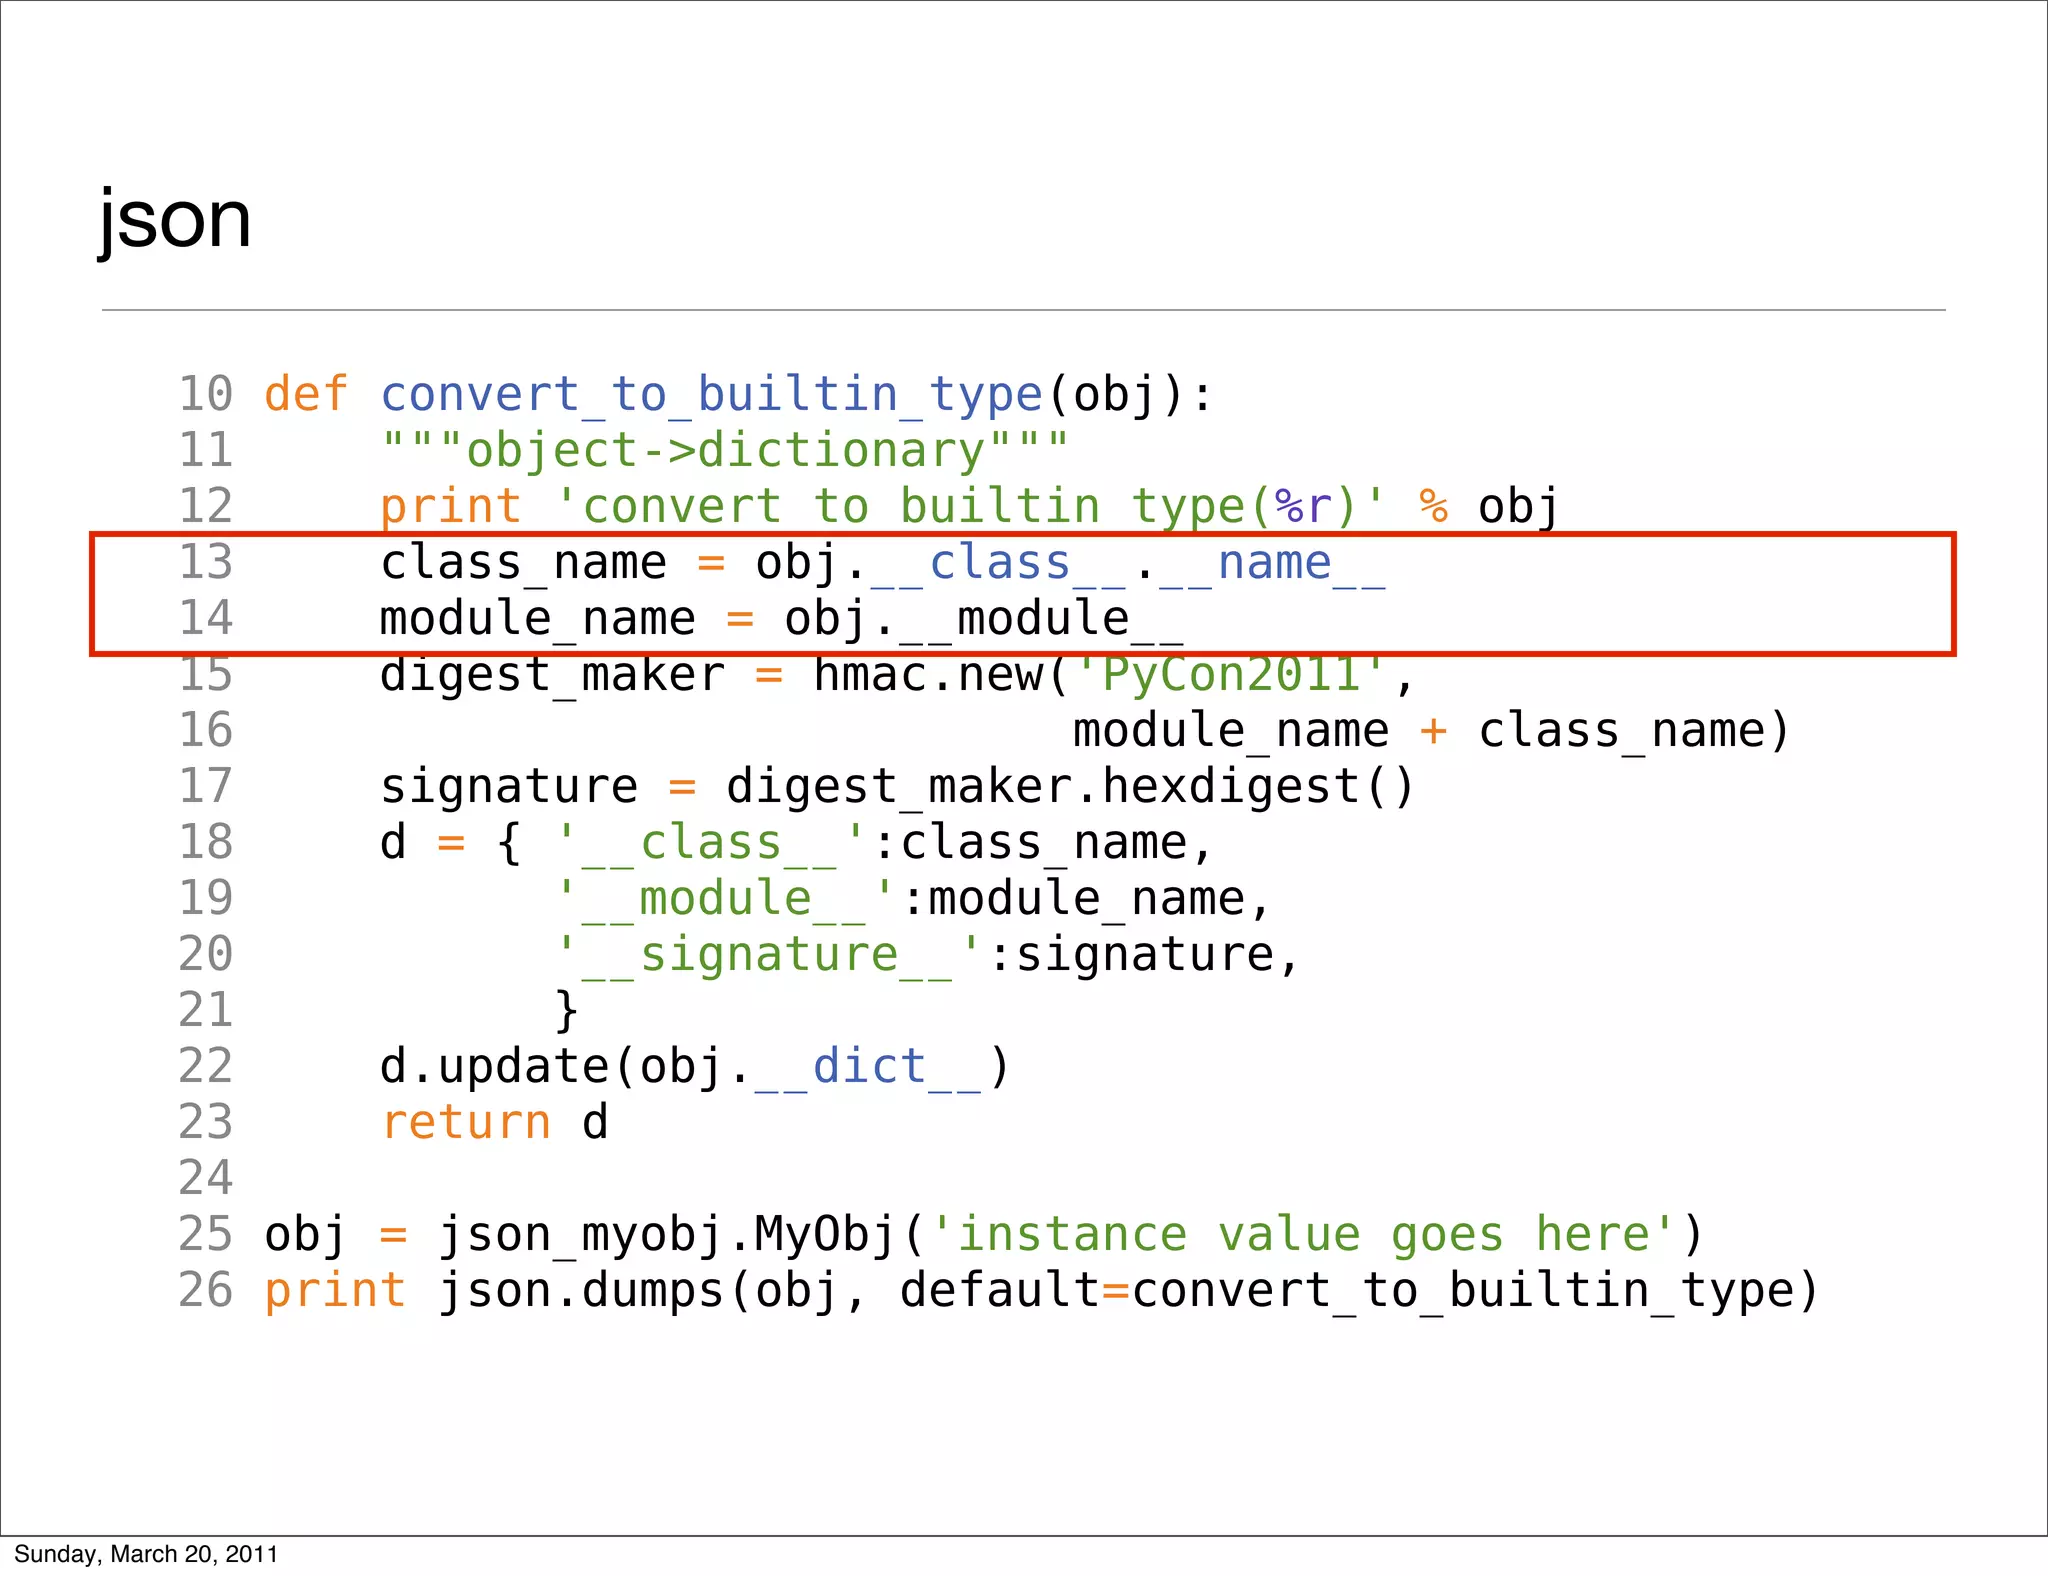The image size is (2048, 1576).
Task: Click the '__signature__' dictionary key on line 20
Action: click(x=768, y=956)
